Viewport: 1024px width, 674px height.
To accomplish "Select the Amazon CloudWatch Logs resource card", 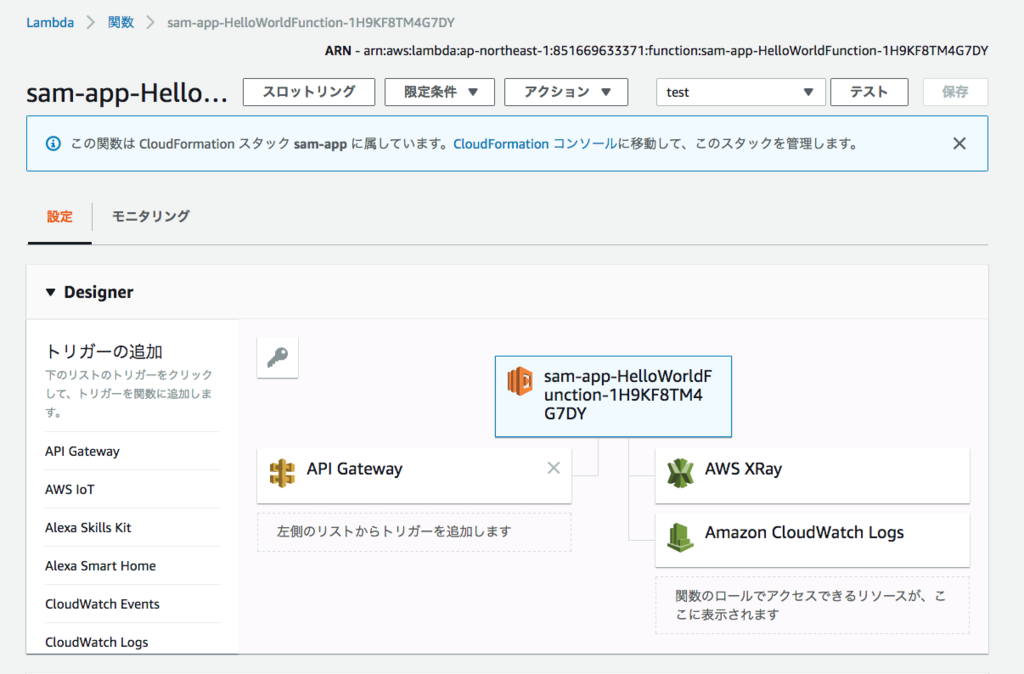I will (x=812, y=539).
